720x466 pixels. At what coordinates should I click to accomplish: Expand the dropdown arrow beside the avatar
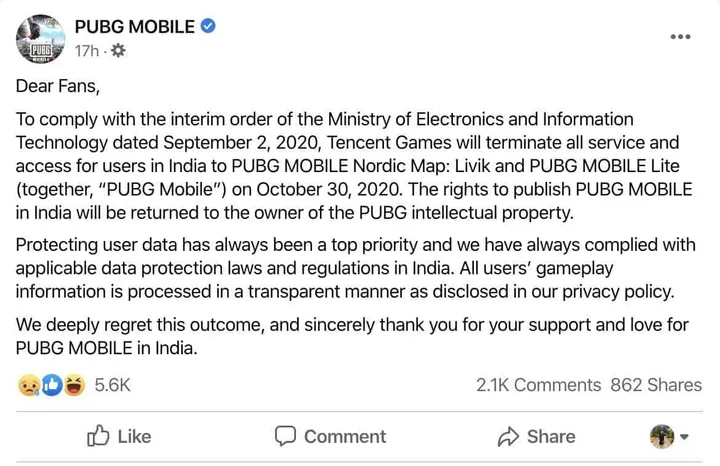tap(685, 437)
